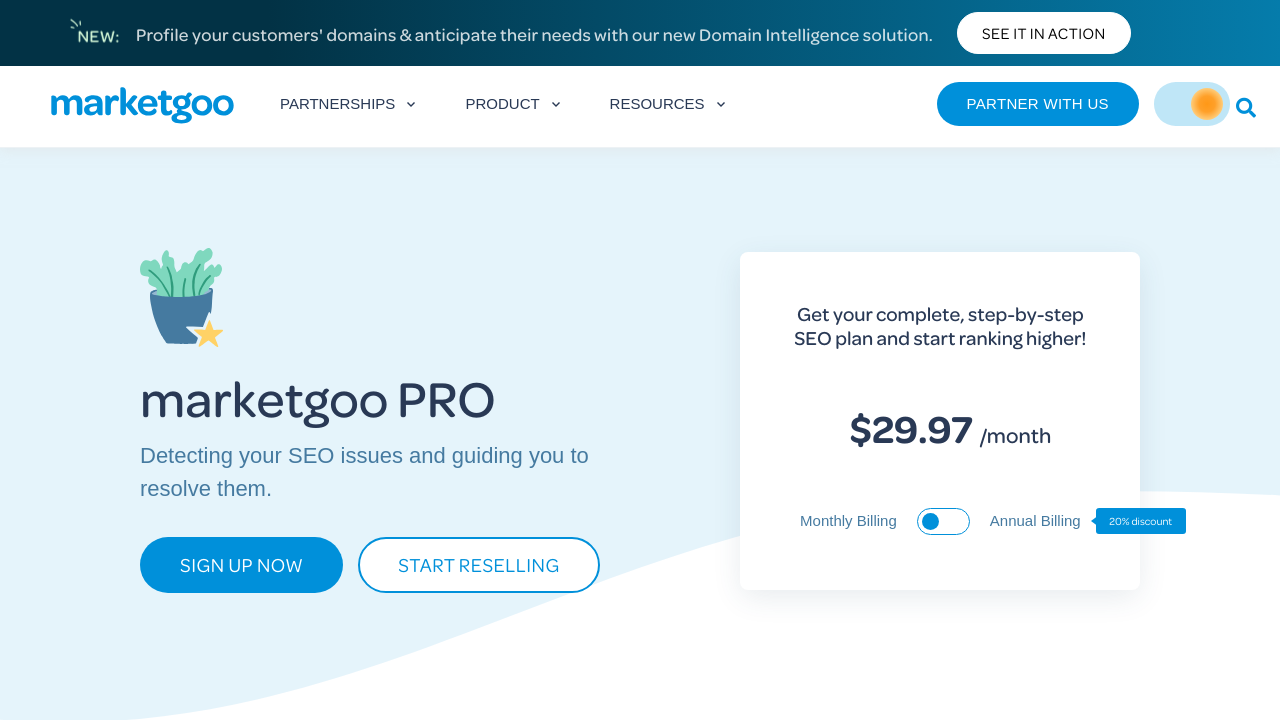The height and width of the screenshot is (720, 1280).
Task: Select the Annual Billing option label
Action: (1035, 521)
